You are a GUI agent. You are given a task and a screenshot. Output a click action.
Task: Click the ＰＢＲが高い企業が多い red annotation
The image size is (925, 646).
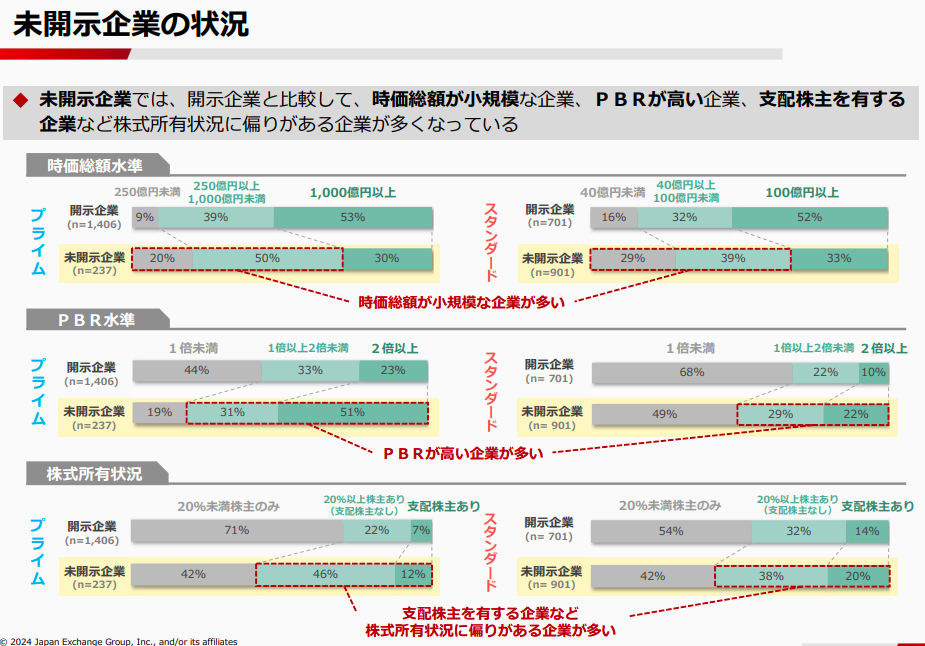point(463,454)
